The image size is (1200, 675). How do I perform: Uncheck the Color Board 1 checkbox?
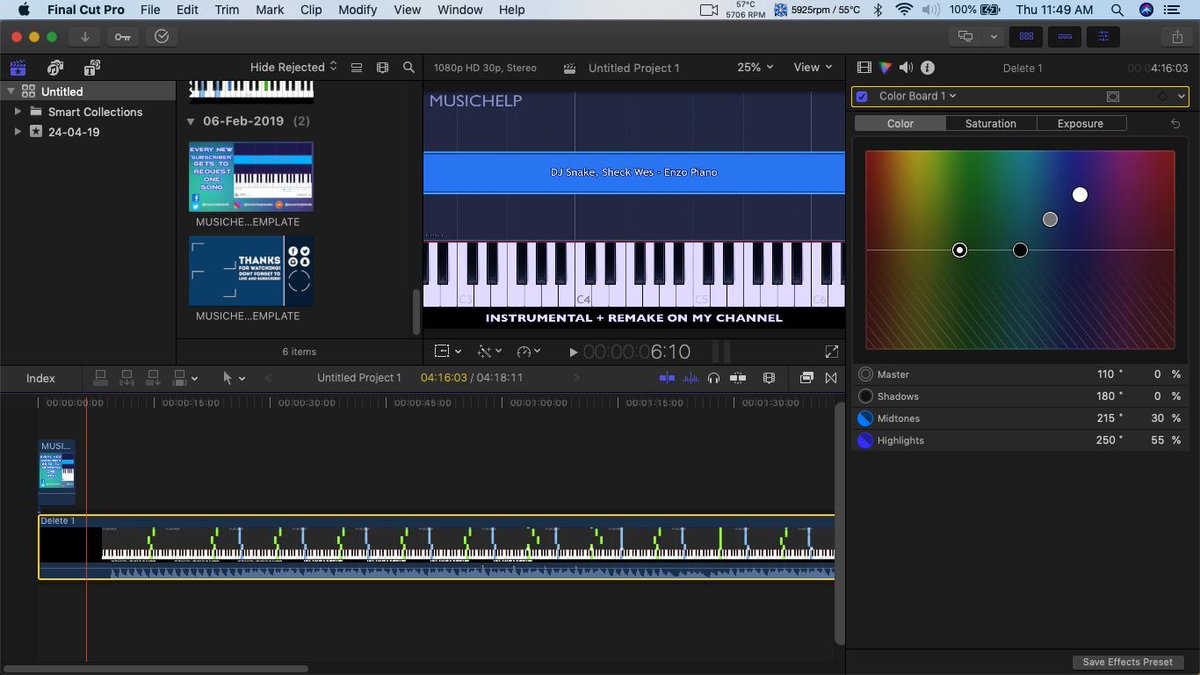[862, 96]
